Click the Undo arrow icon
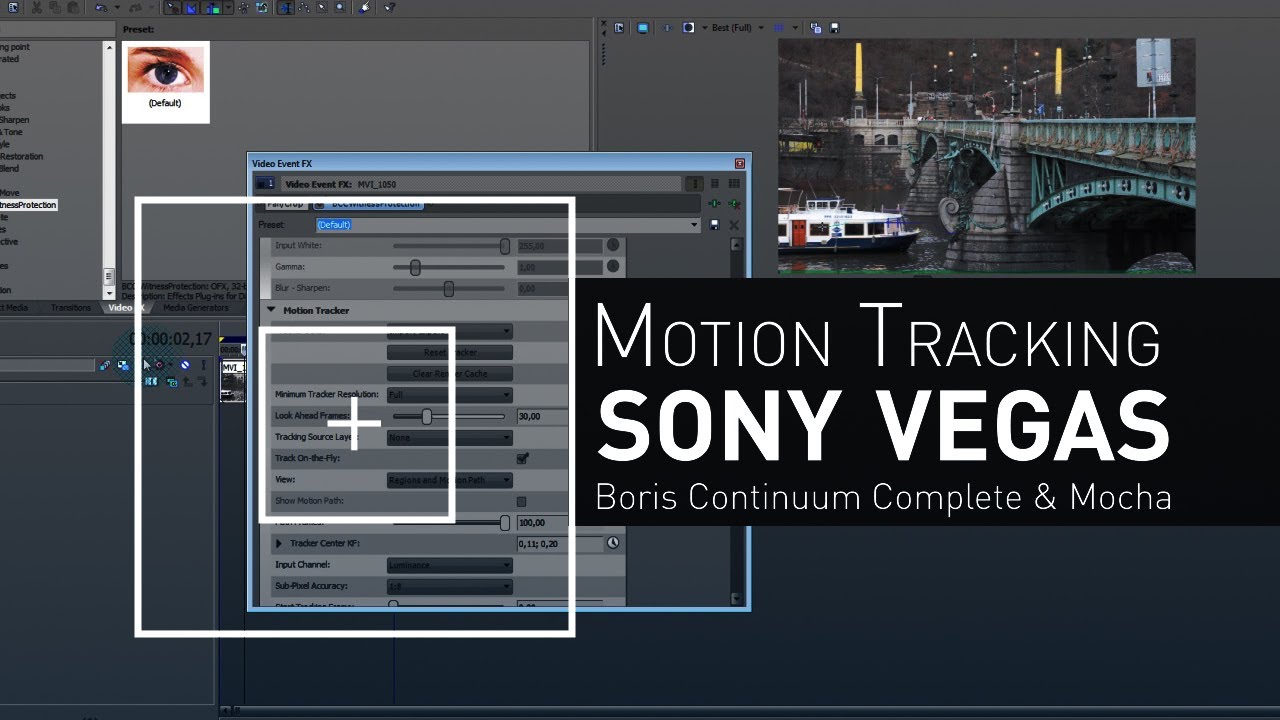Viewport: 1280px width, 720px height. click(x=100, y=7)
